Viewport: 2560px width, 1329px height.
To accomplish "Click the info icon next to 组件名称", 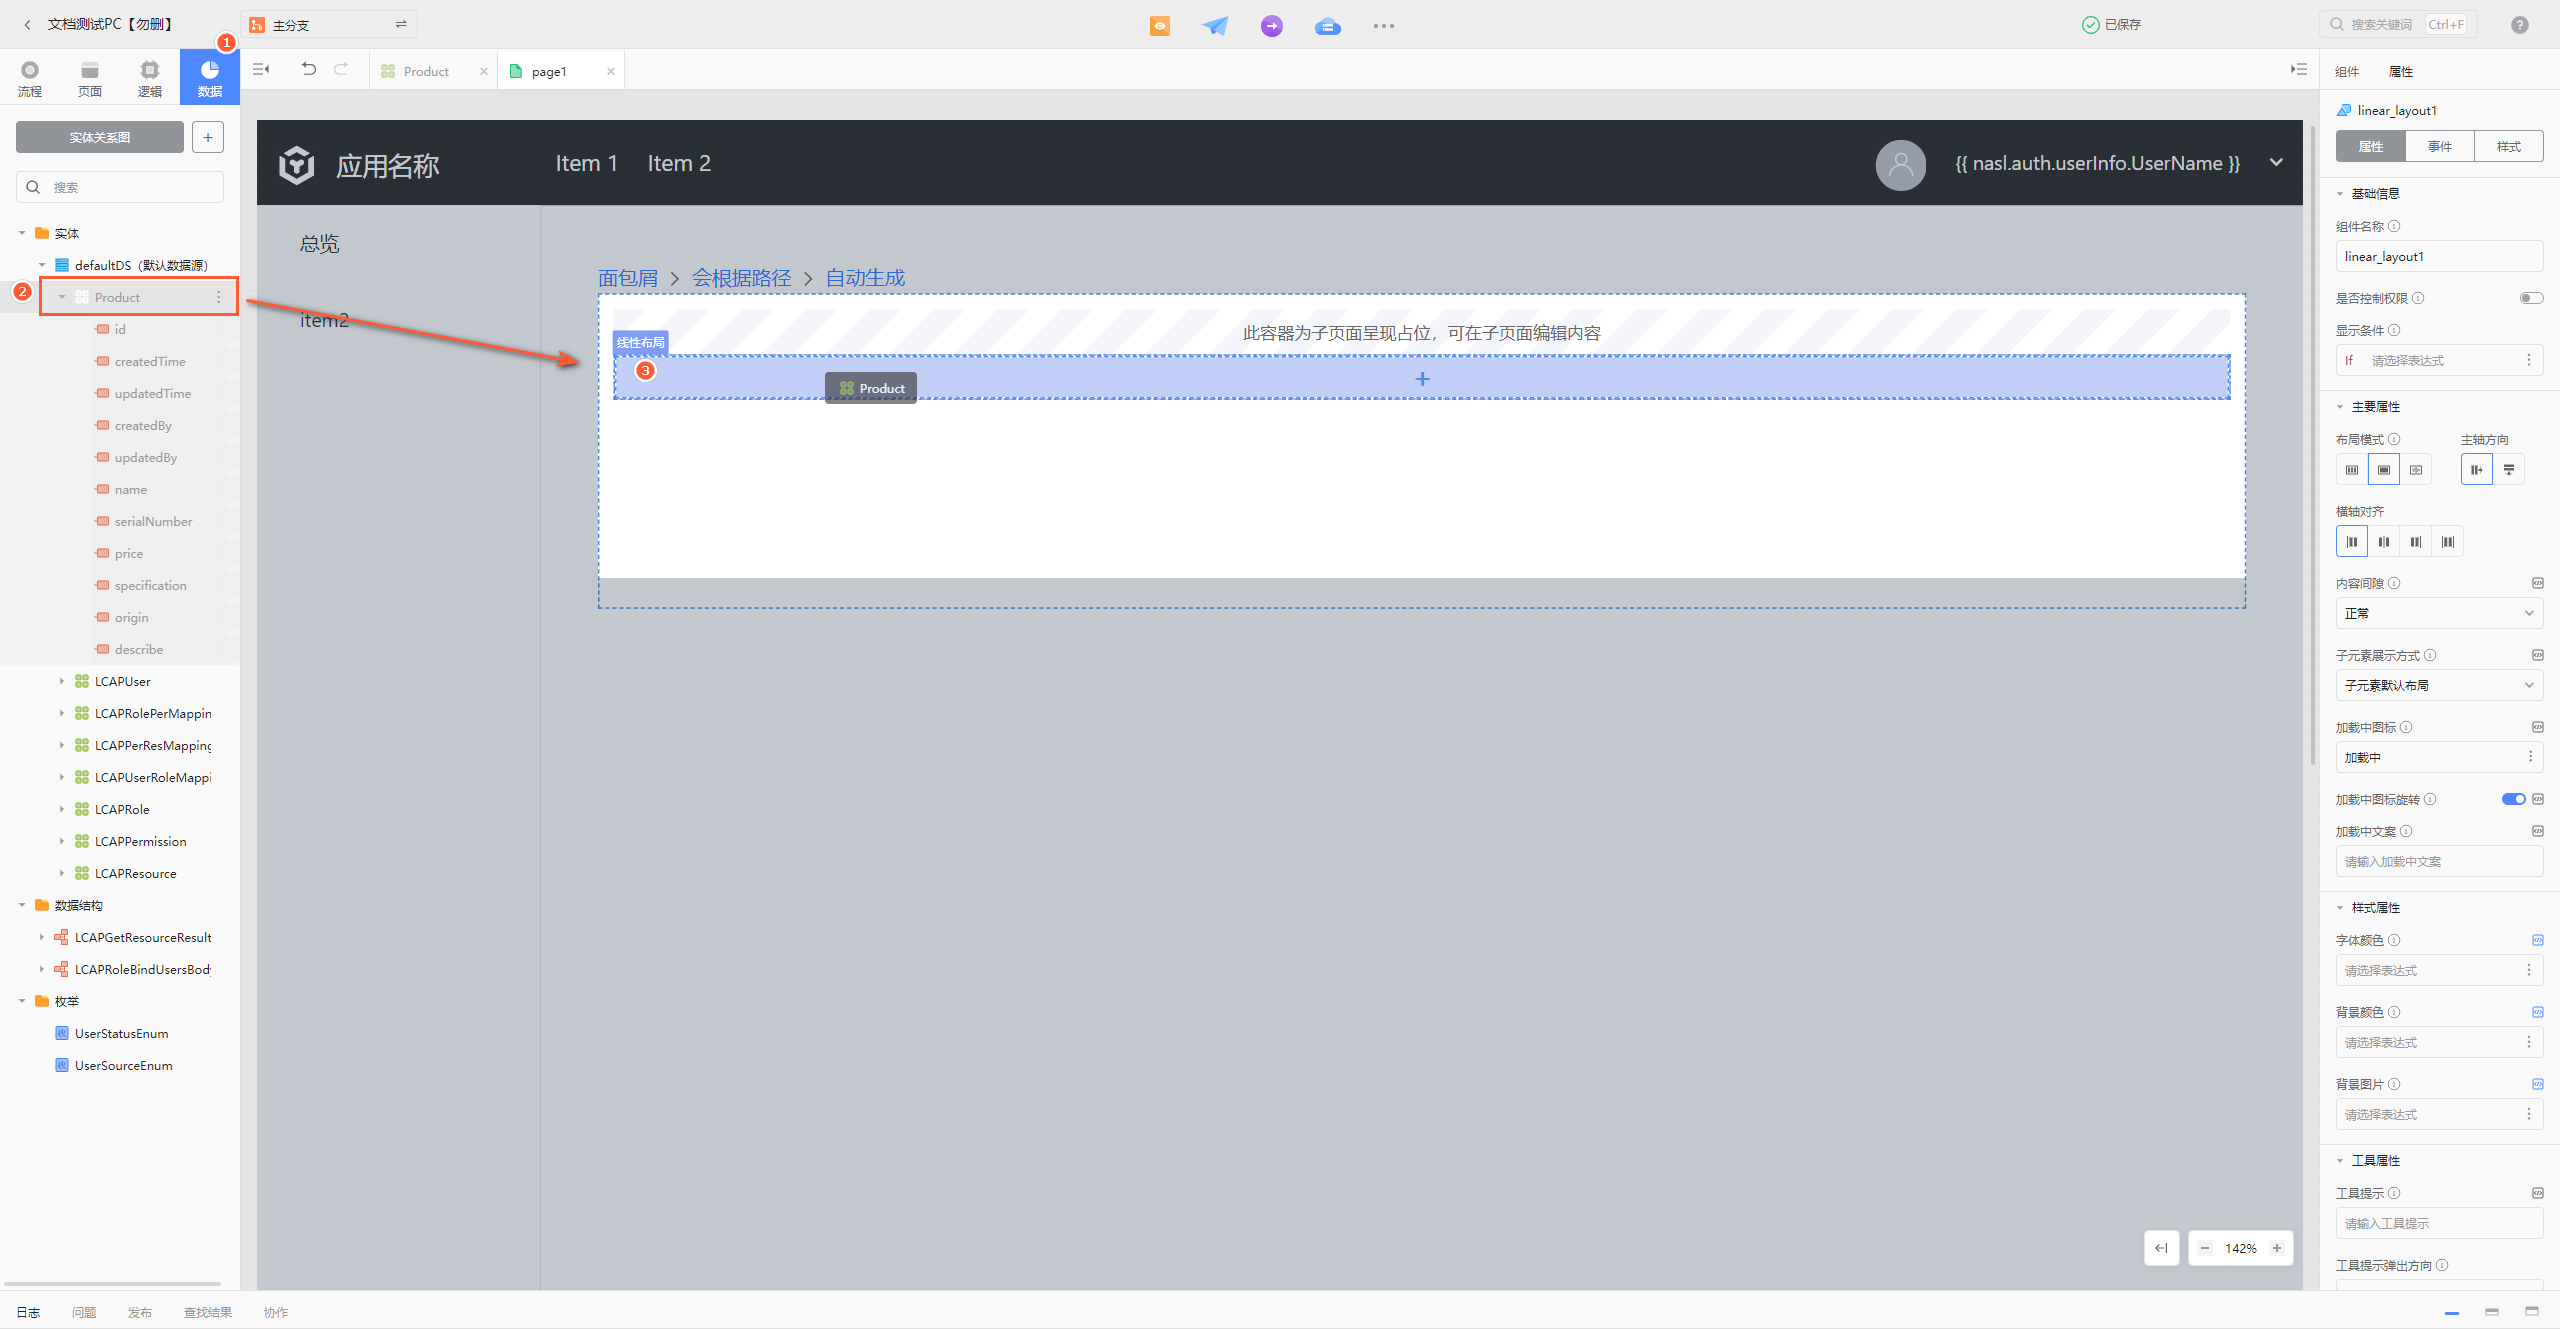I will tap(2394, 226).
